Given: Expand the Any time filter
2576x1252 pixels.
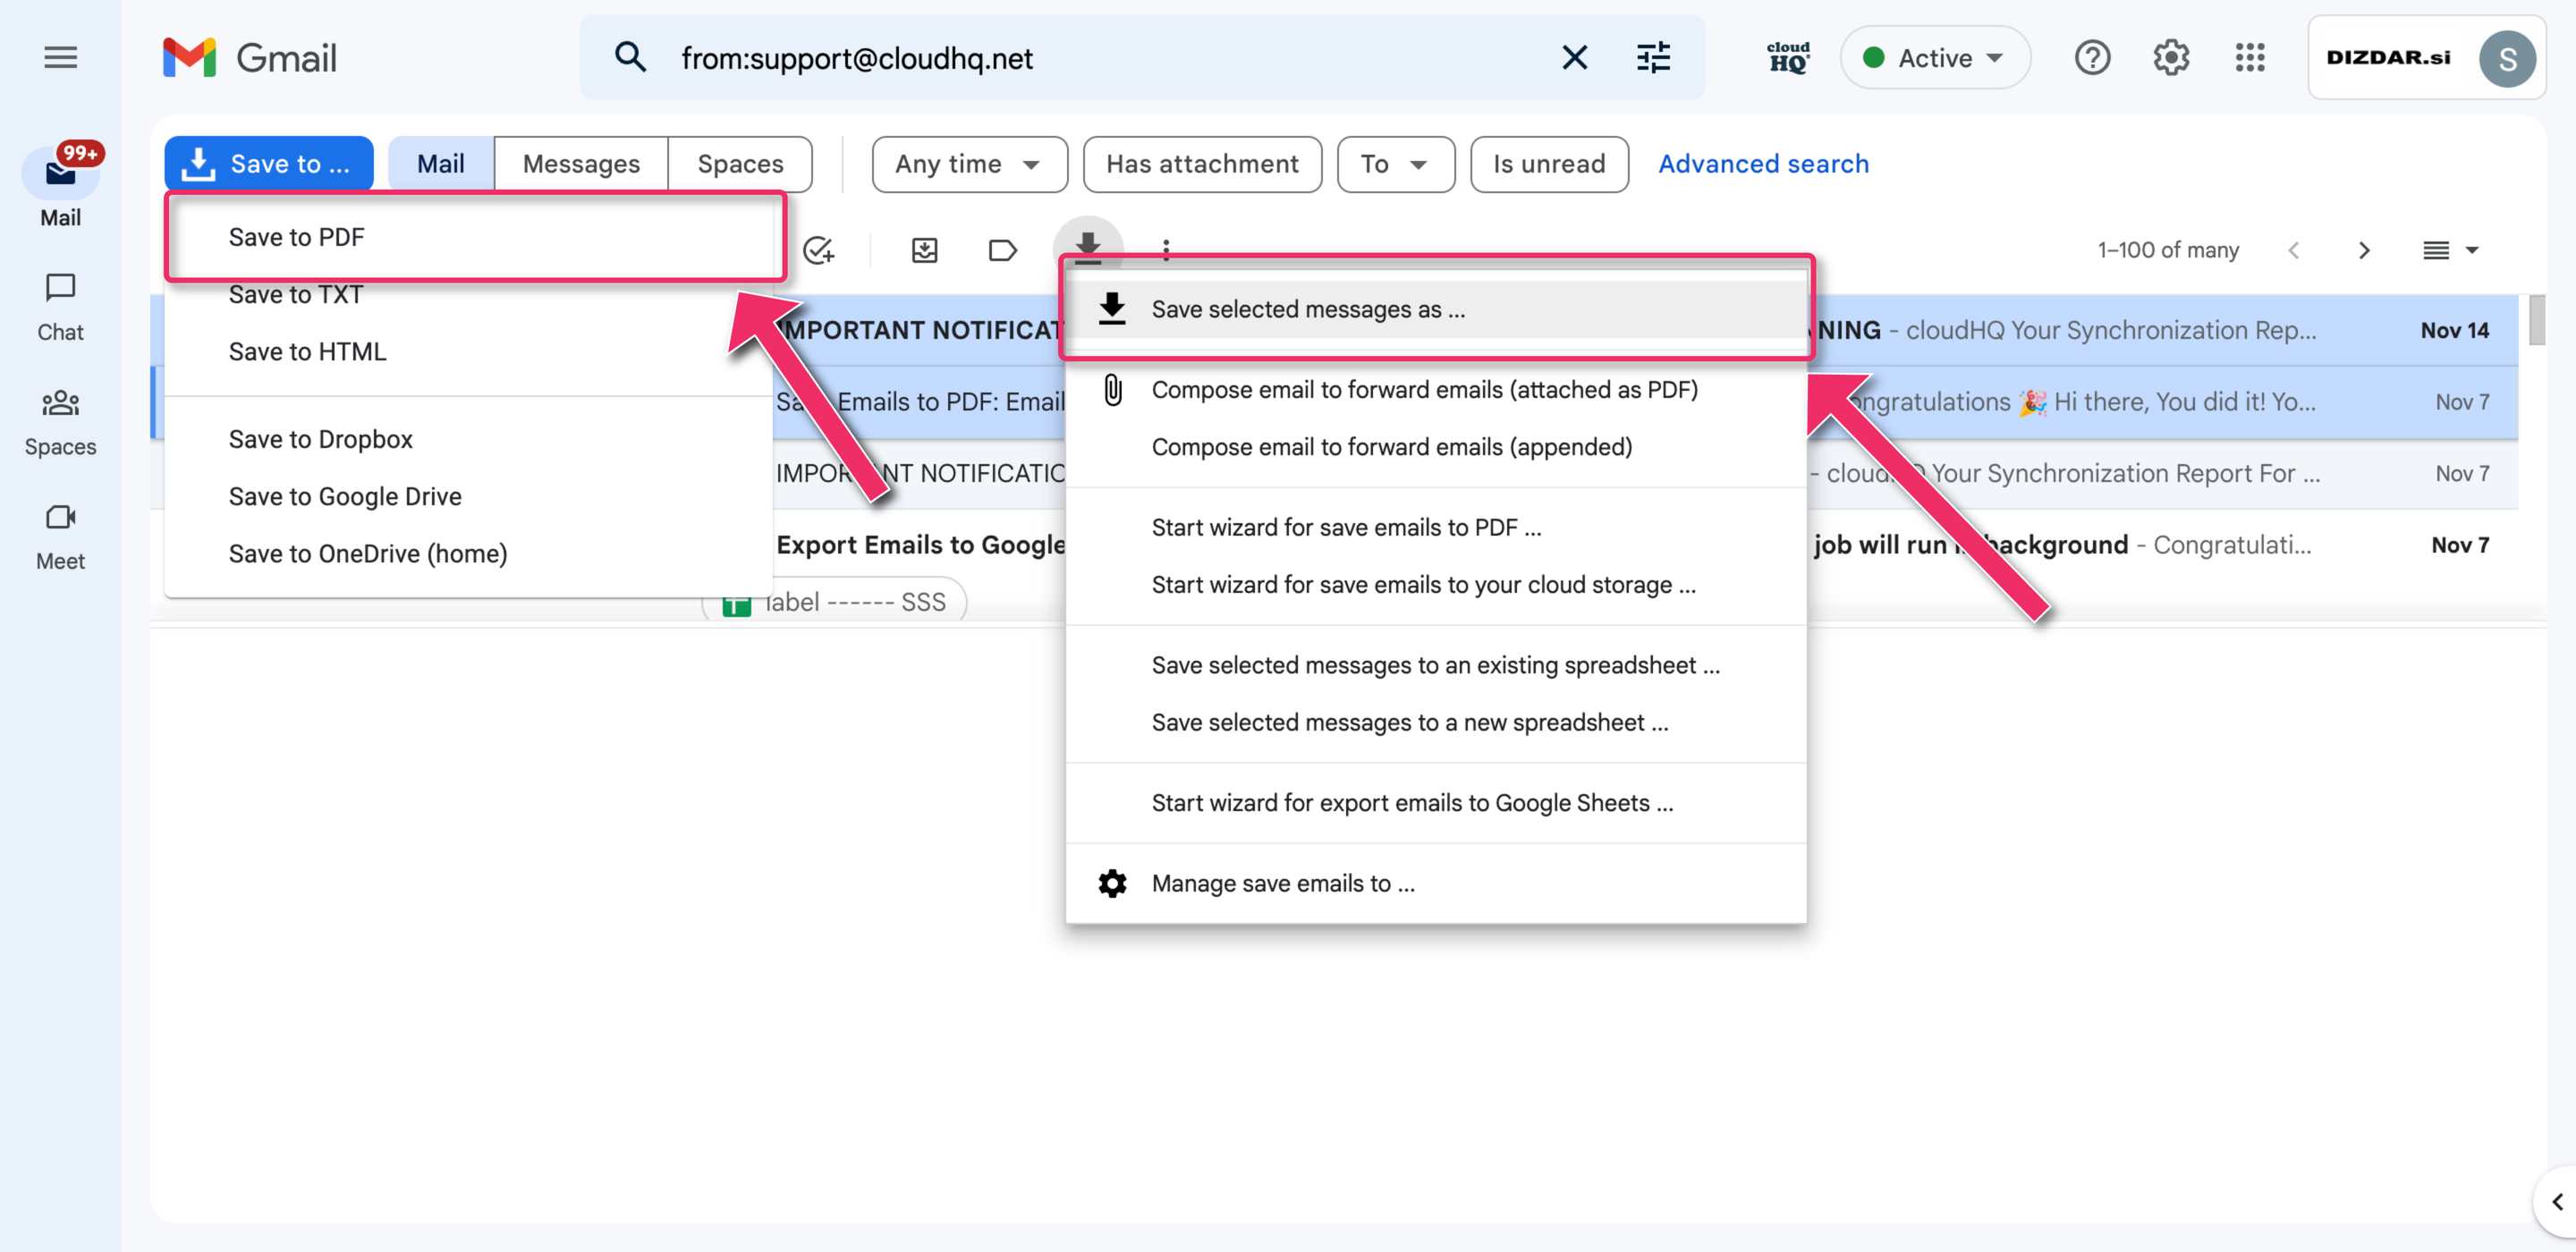Looking at the screenshot, I should click(x=969, y=164).
